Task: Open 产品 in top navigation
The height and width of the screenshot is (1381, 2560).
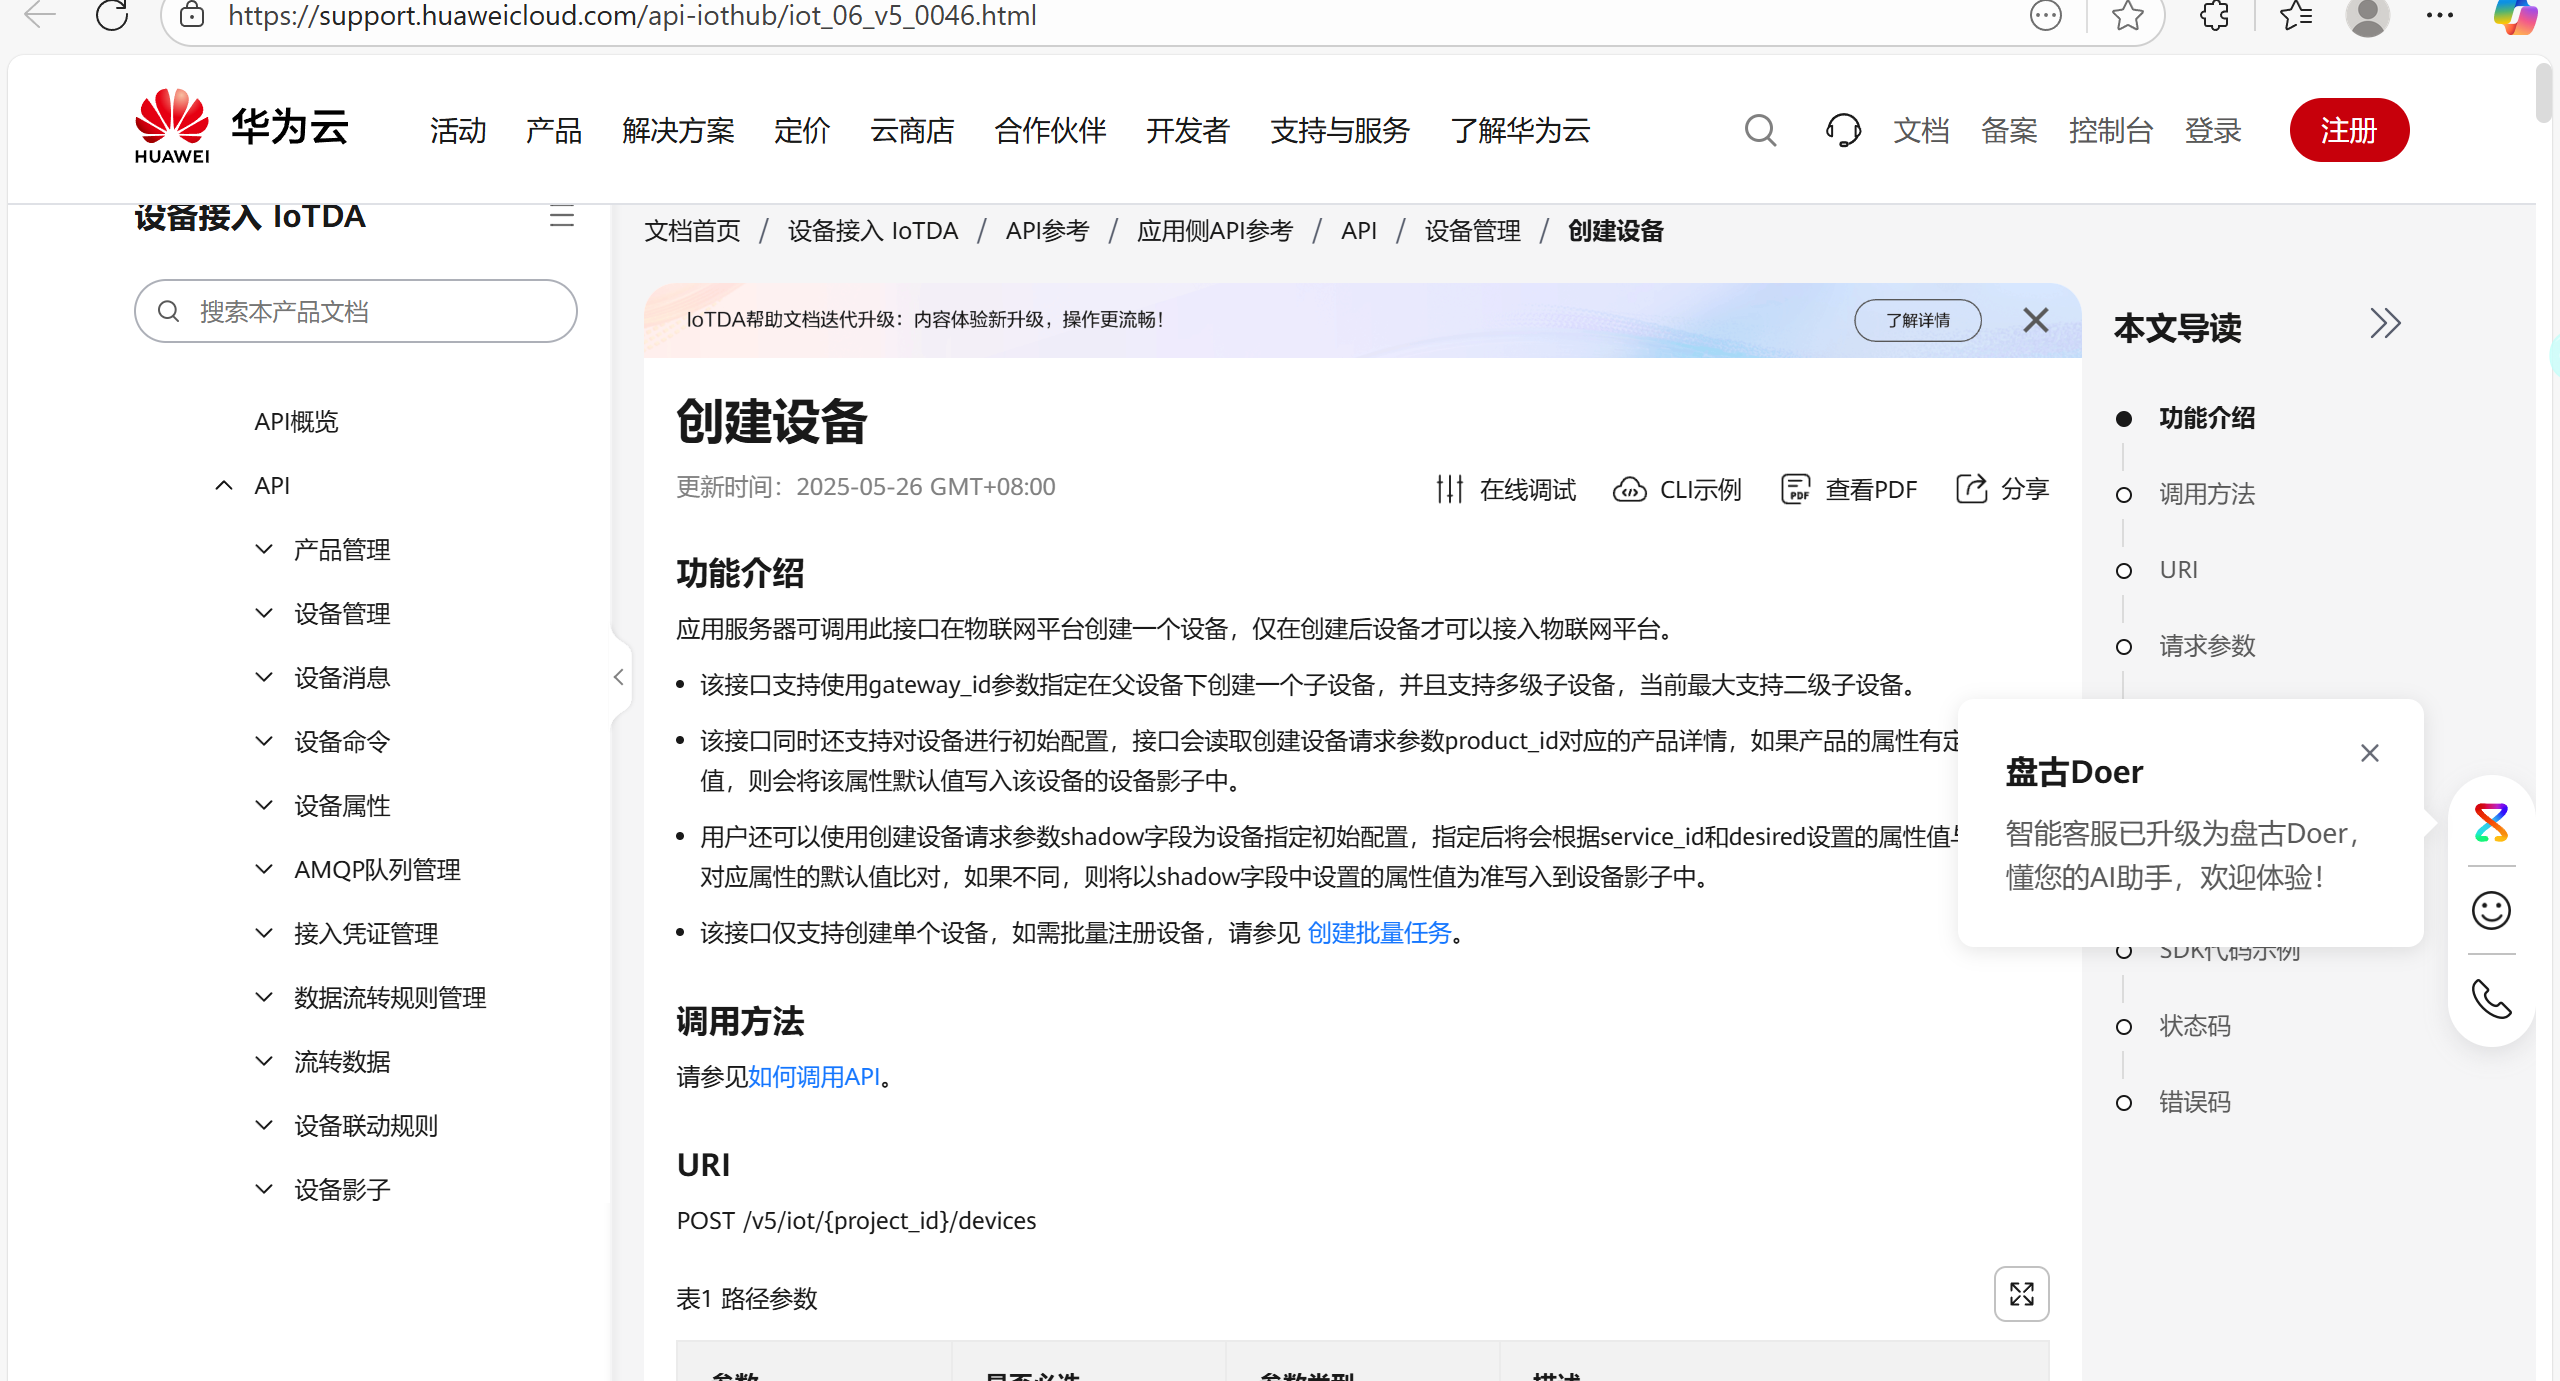Action: pos(554,130)
